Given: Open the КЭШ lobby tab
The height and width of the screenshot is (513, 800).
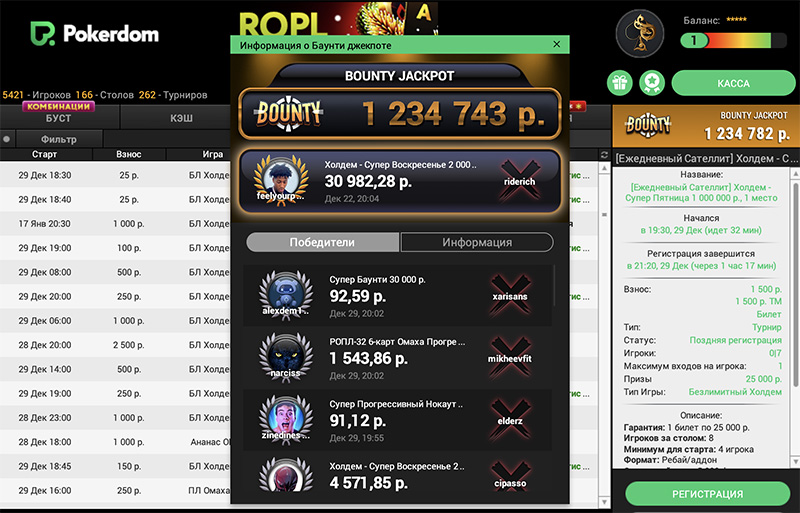Looking at the screenshot, I should point(181,118).
